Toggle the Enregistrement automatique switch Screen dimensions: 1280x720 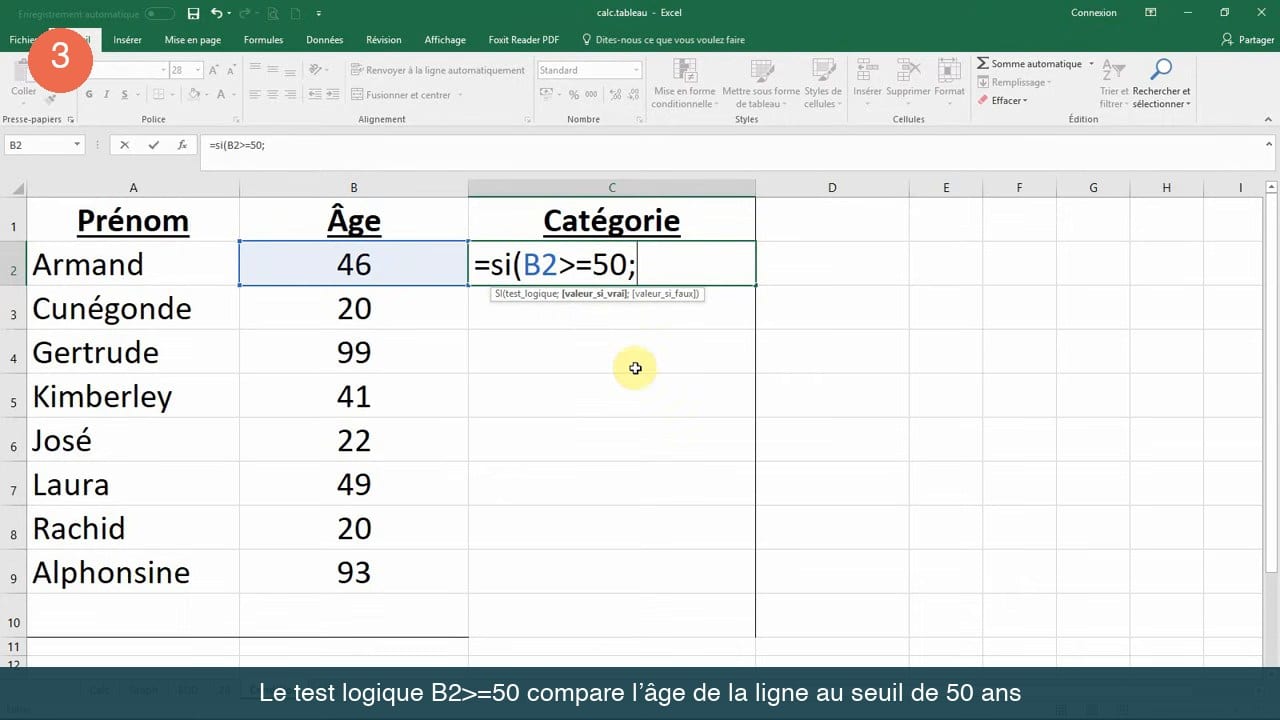click(x=160, y=13)
